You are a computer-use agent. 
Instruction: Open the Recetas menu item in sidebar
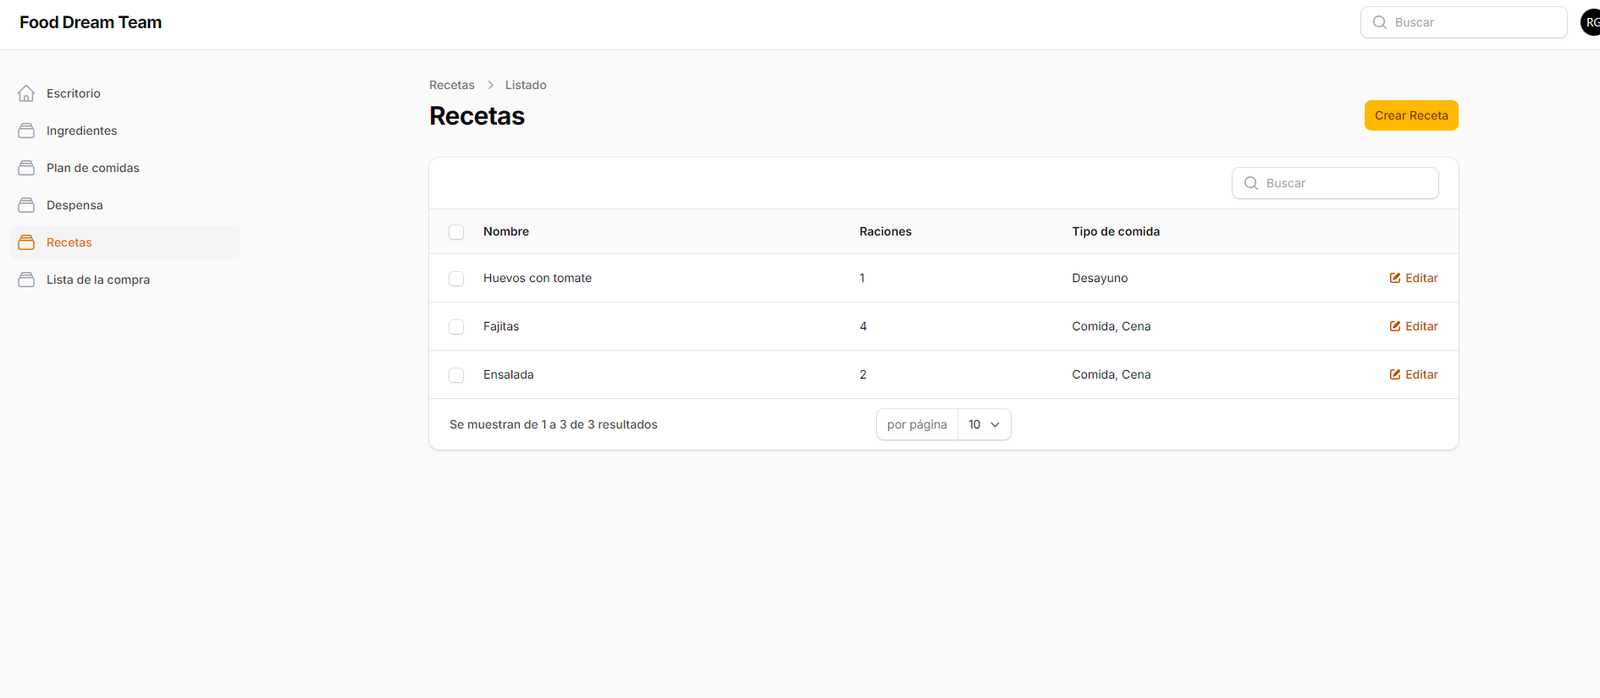[69, 243]
